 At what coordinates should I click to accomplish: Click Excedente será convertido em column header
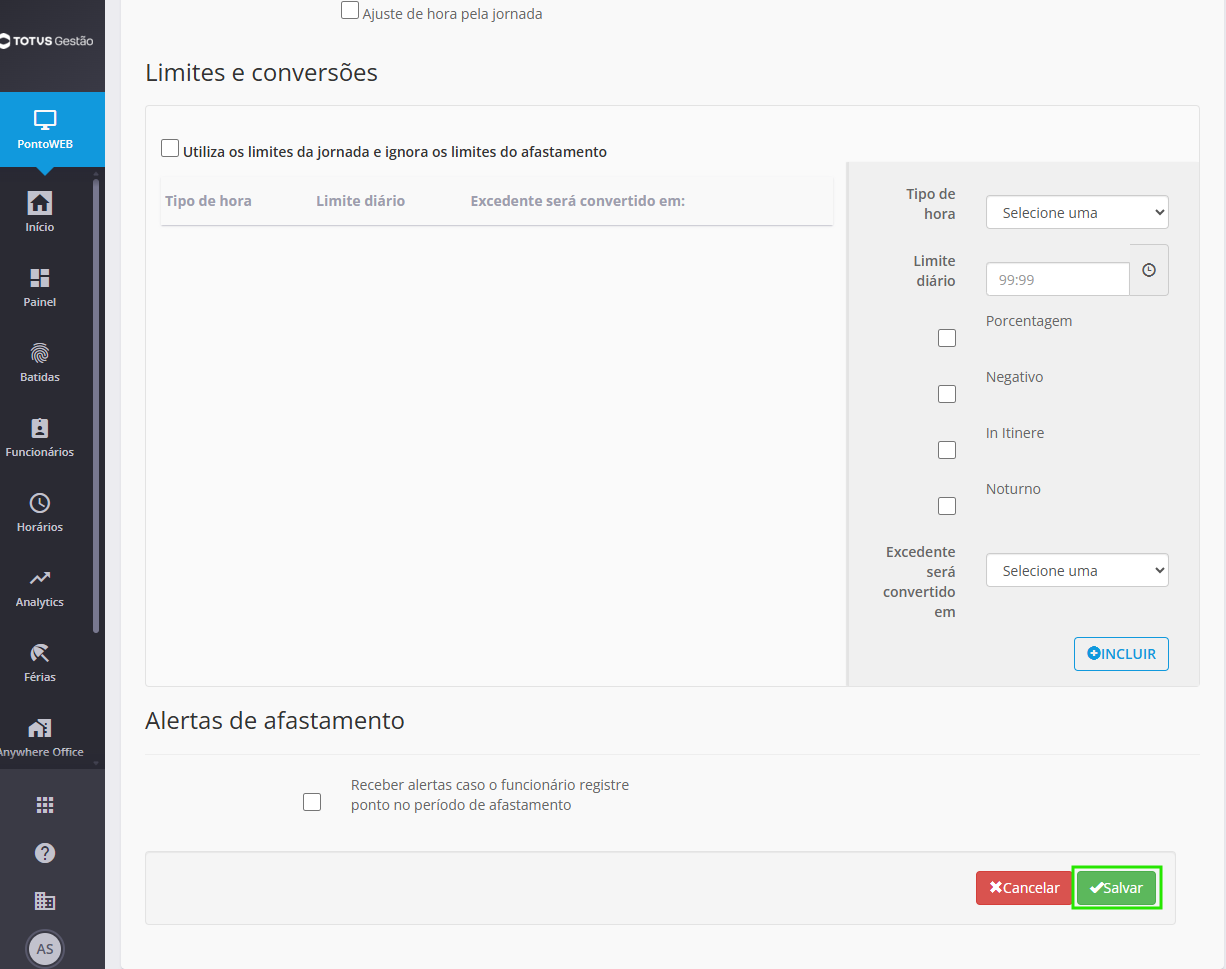coord(577,201)
